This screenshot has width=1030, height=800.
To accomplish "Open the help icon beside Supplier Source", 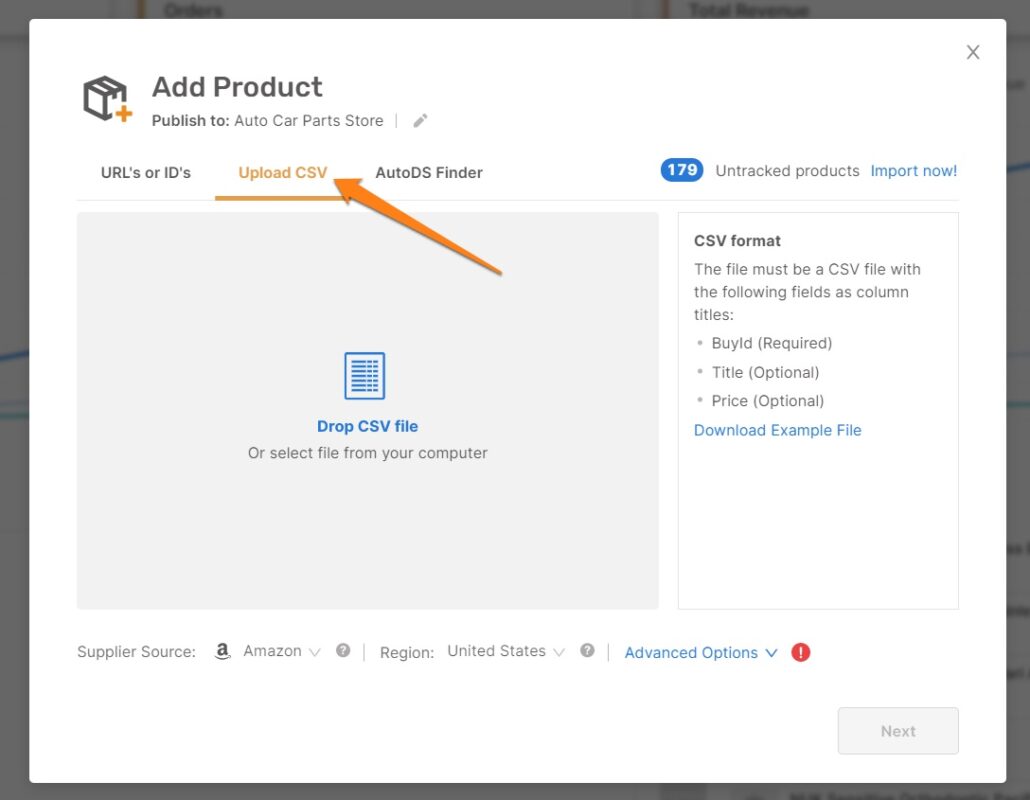I will [343, 651].
